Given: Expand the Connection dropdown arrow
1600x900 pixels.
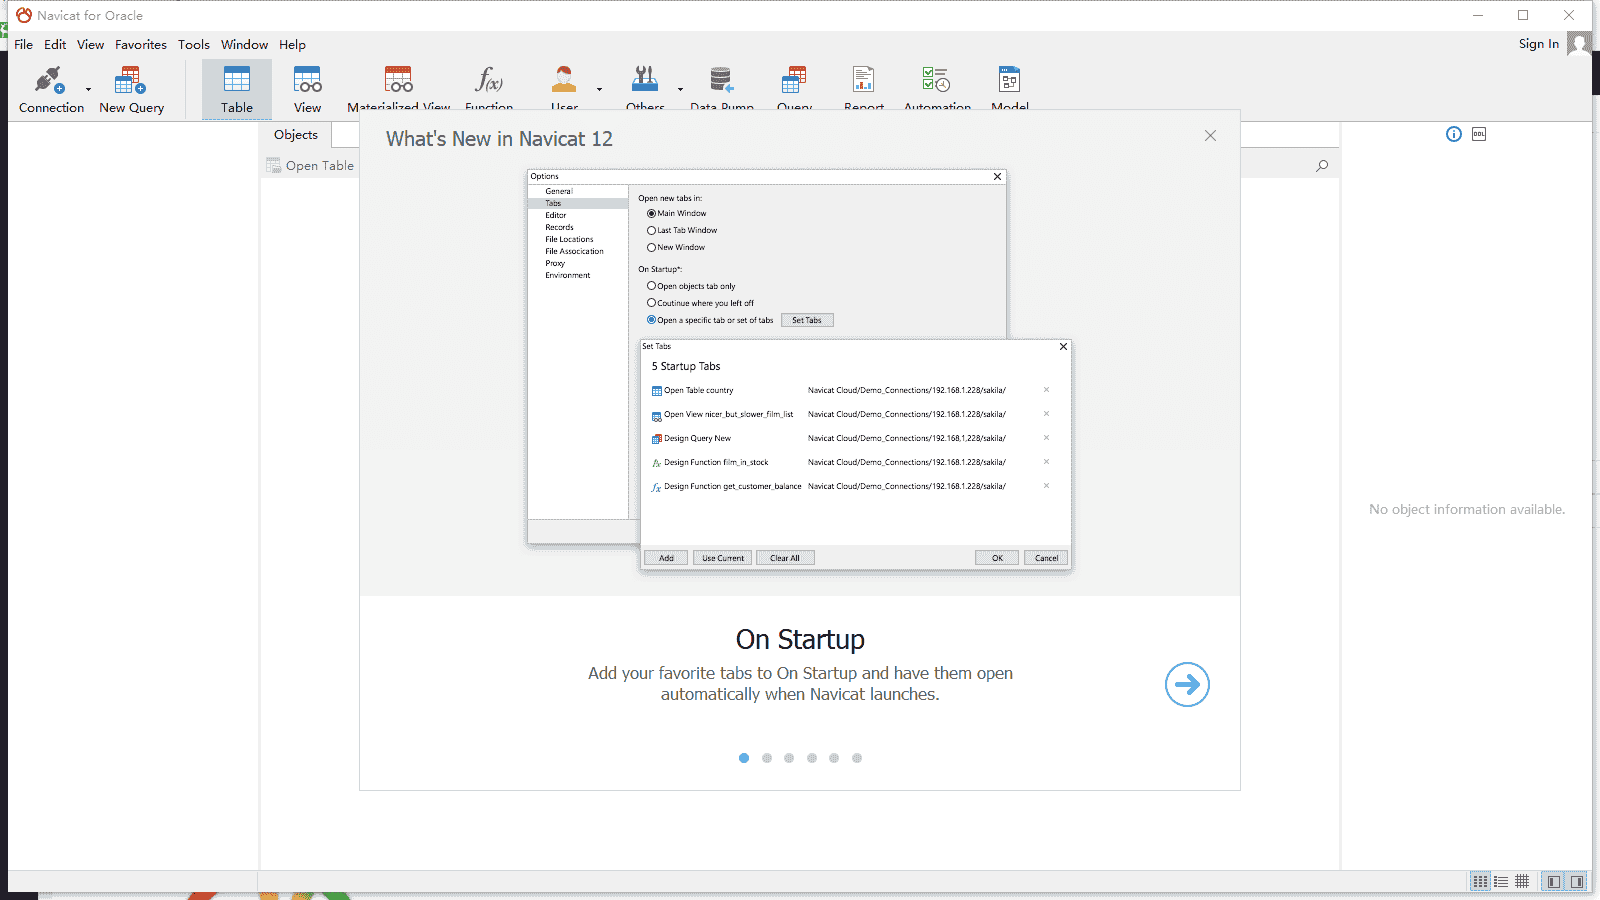Looking at the screenshot, I should pyautogui.click(x=88, y=90).
